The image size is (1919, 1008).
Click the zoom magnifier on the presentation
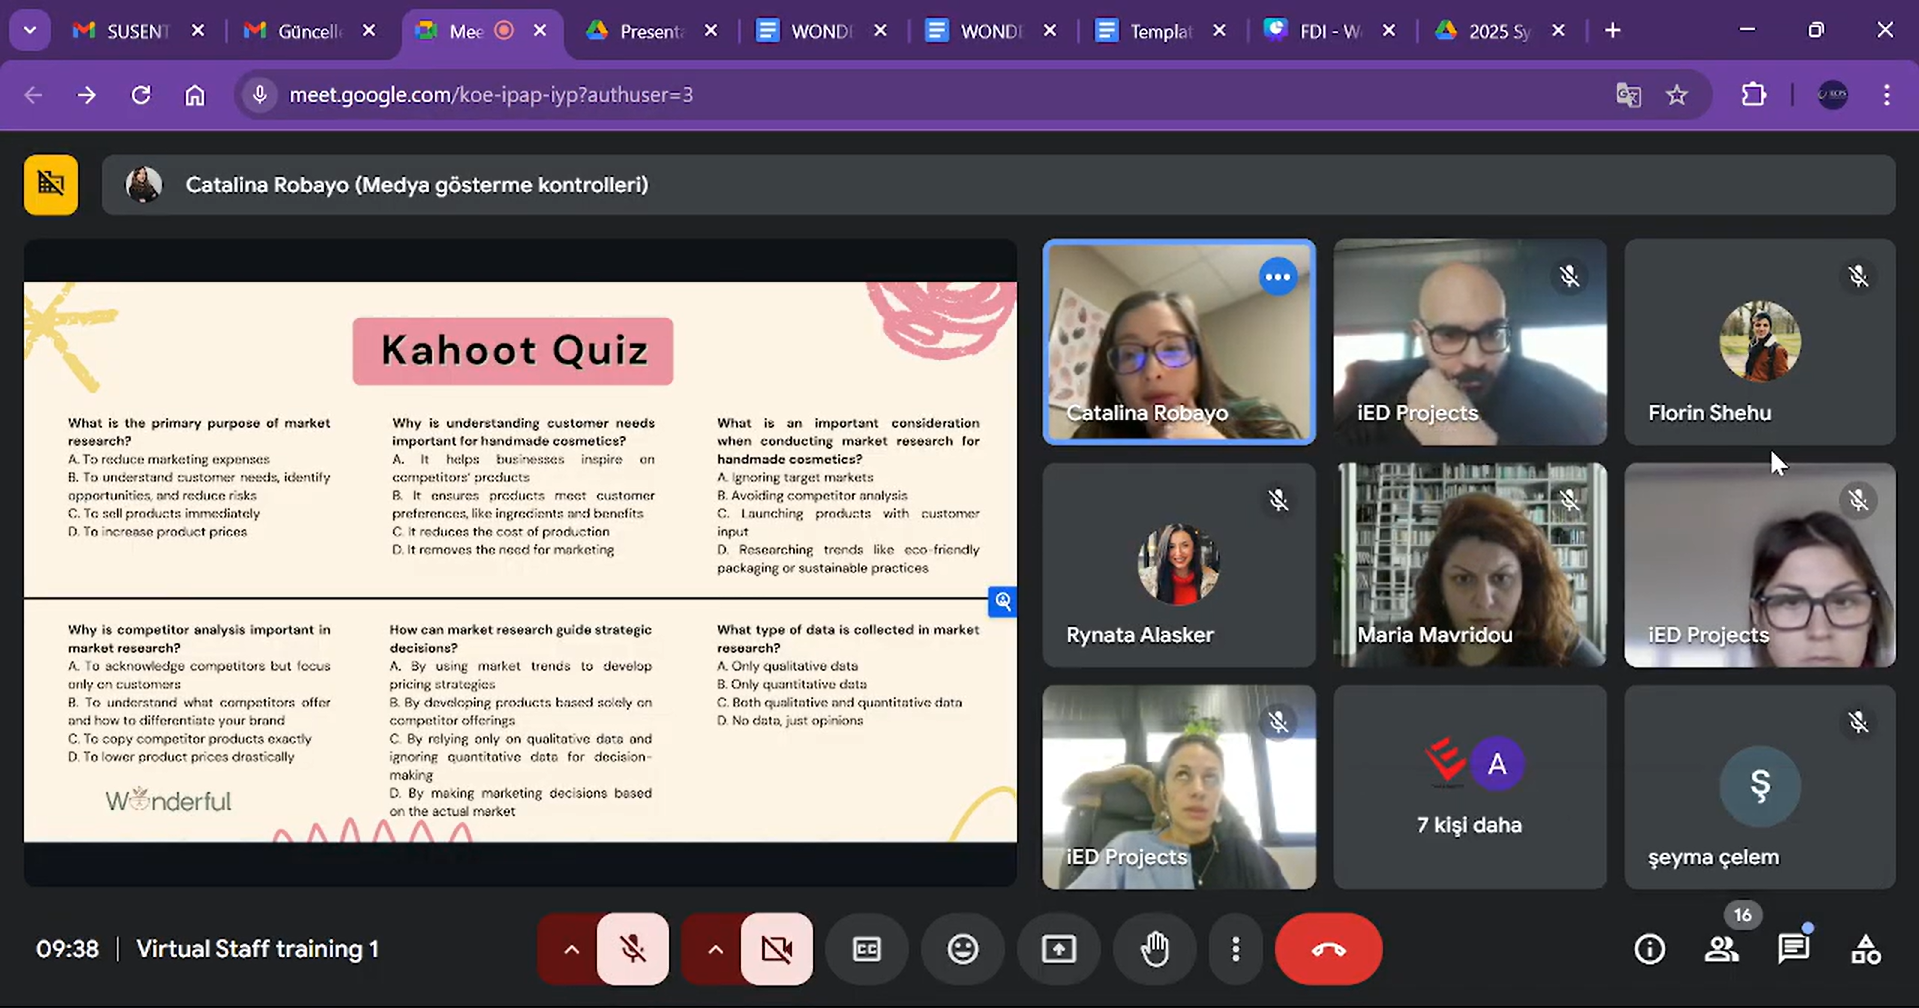(1002, 601)
